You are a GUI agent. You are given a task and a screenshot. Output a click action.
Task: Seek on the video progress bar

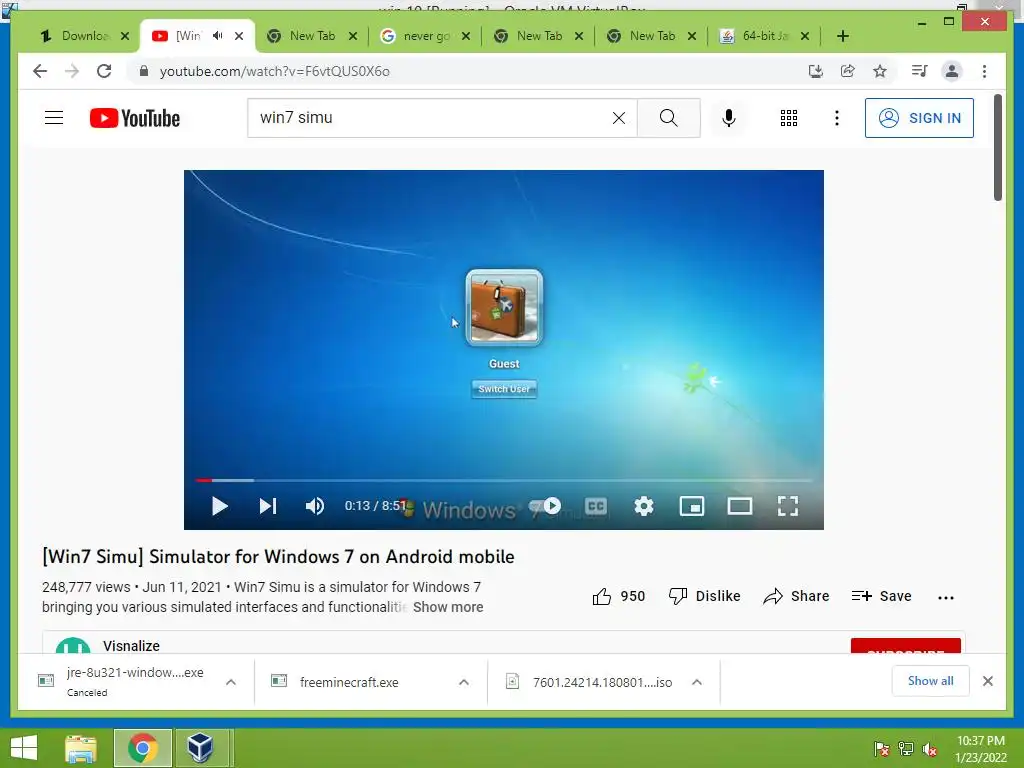point(504,480)
